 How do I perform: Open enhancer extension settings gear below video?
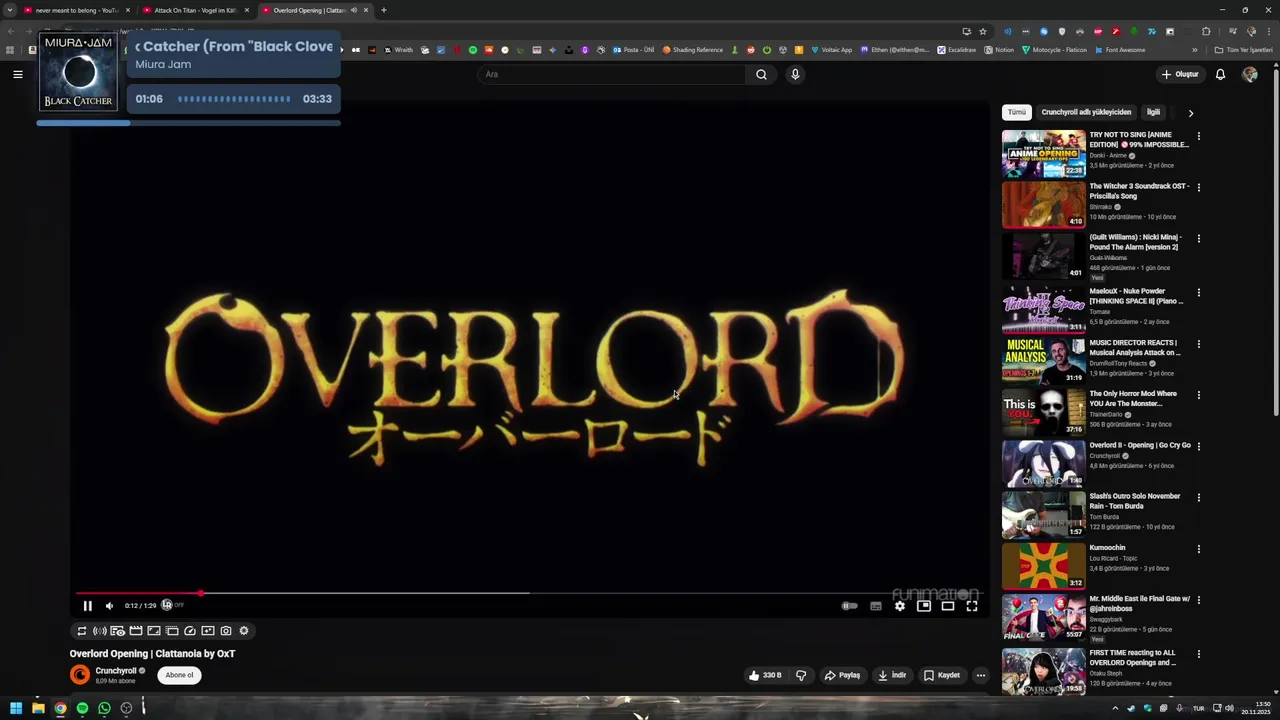pos(244,631)
